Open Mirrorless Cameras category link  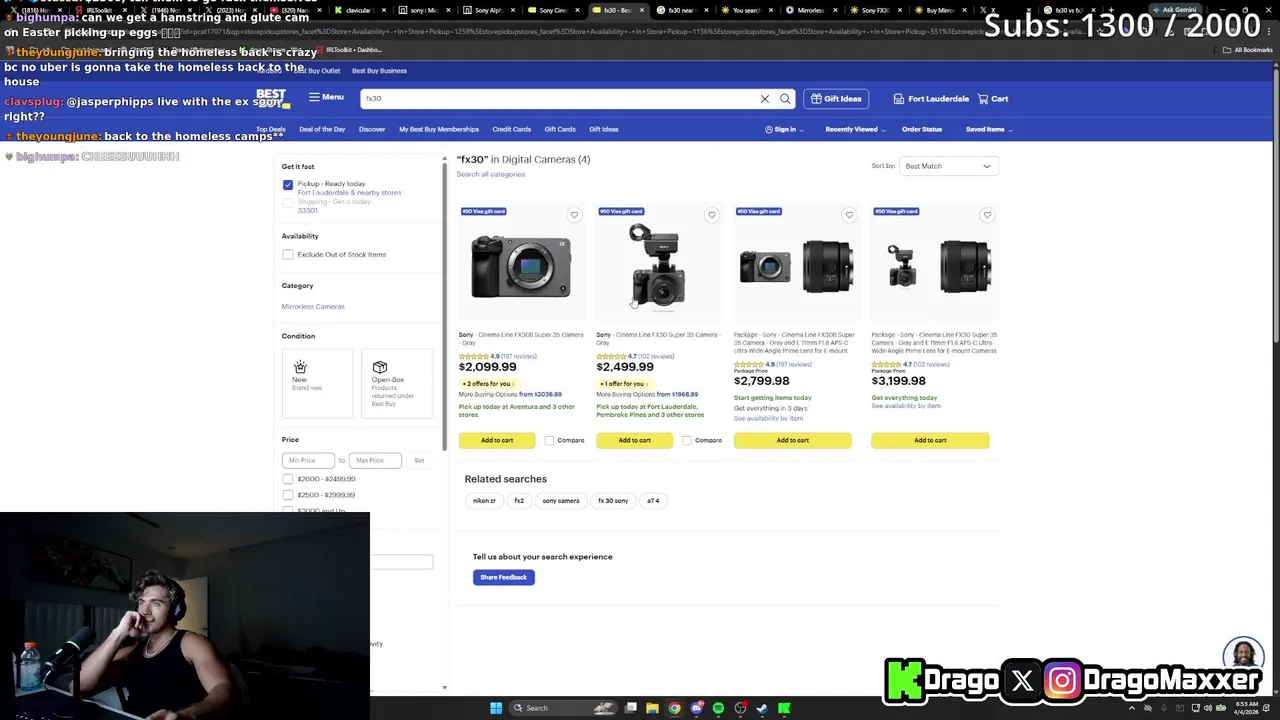313,307
